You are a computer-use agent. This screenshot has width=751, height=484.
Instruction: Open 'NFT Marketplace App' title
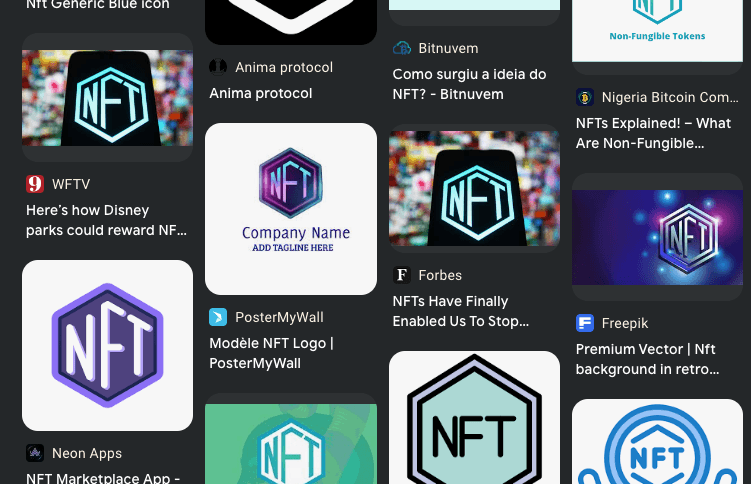pyautogui.click(x=103, y=478)
